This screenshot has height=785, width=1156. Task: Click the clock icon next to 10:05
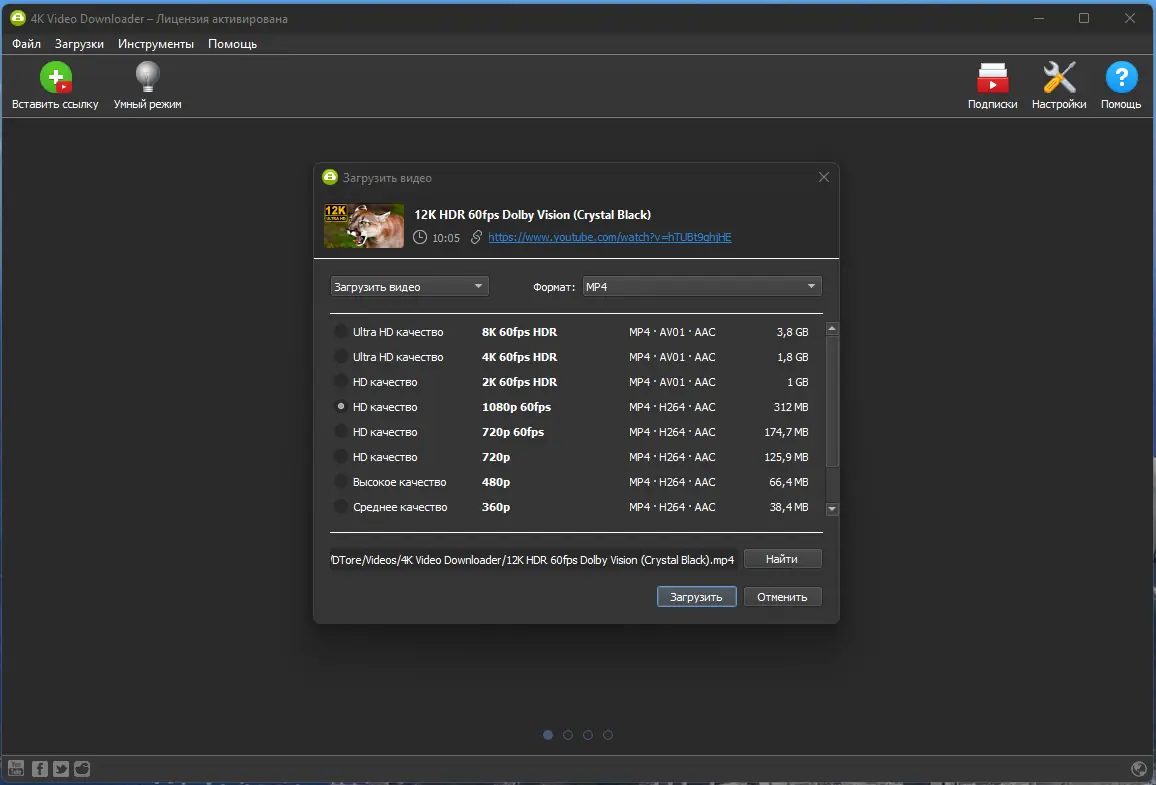tap(419, 237)
